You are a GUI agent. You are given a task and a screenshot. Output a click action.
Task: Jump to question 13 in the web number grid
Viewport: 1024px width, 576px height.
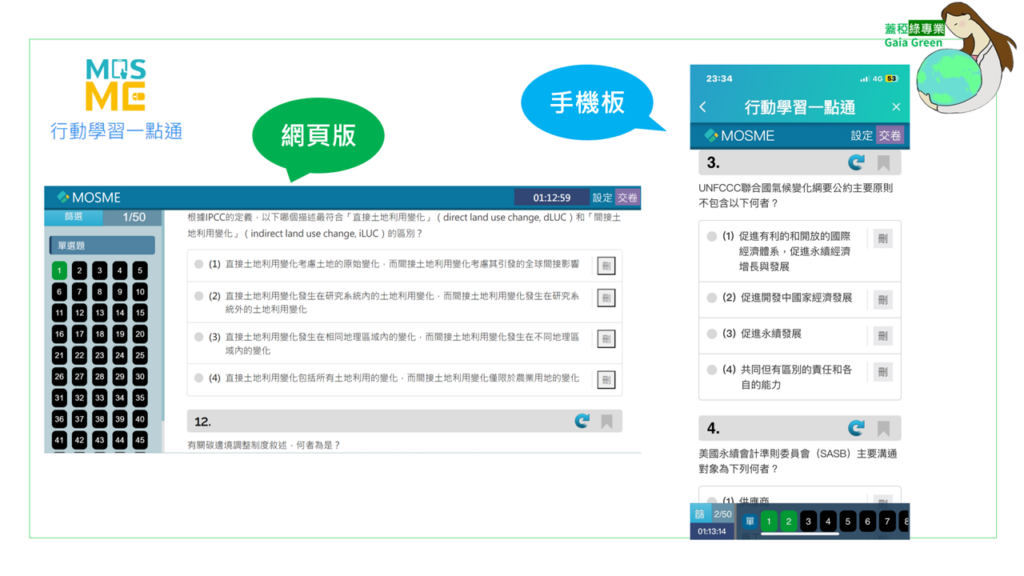[x=99, y=313]
